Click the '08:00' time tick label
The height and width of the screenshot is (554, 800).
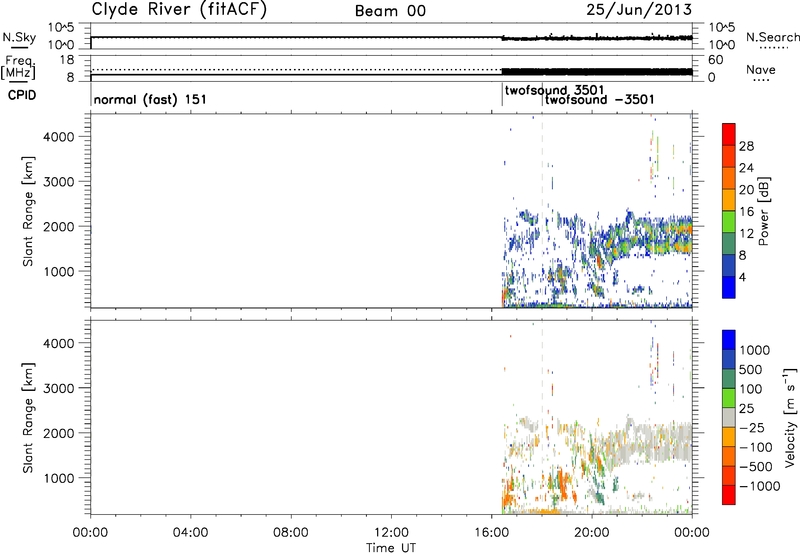[291, 533]
